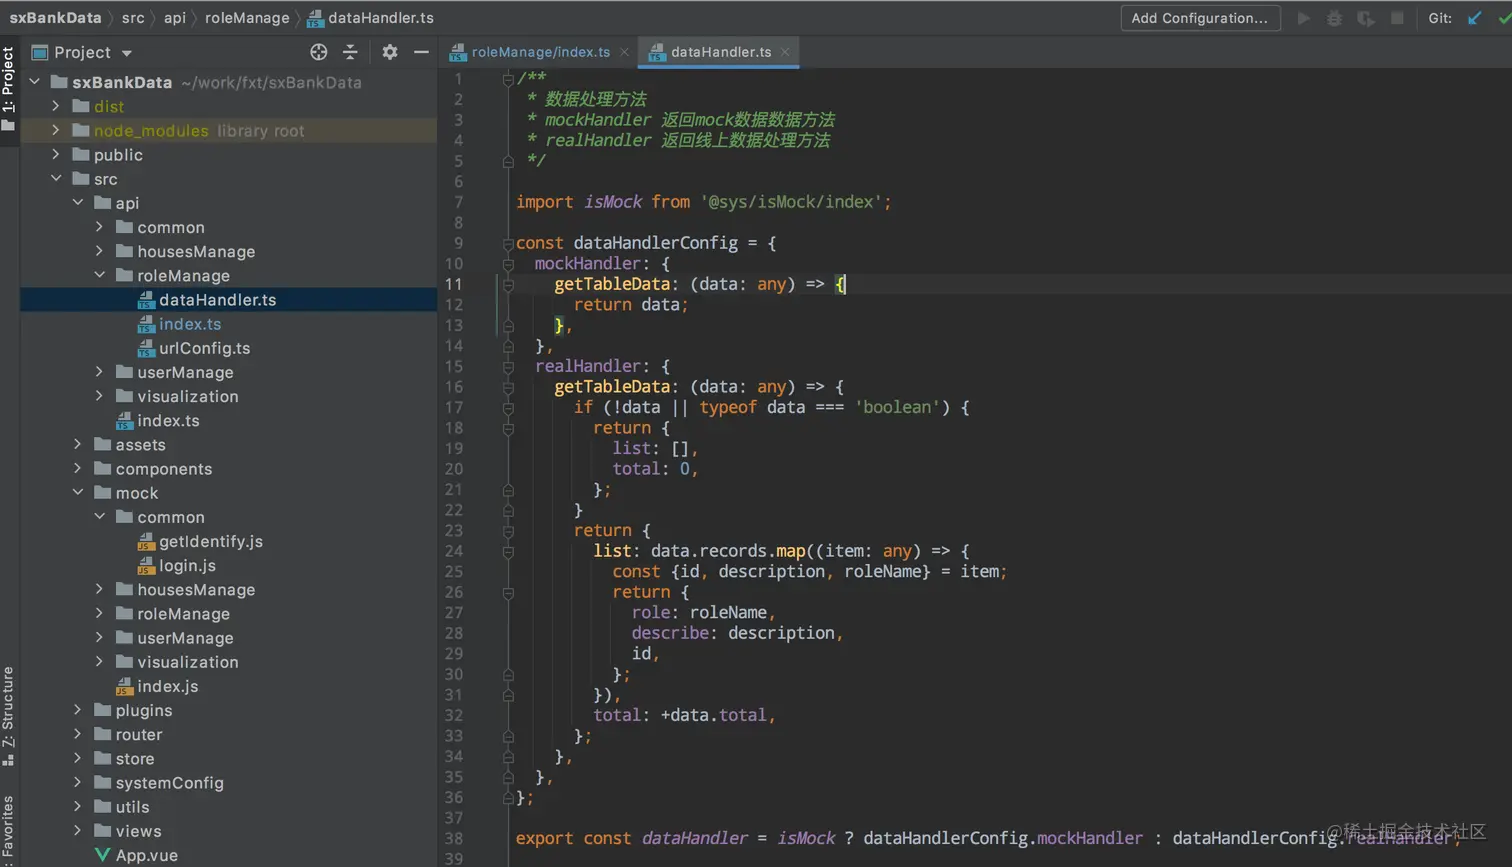1512x867 pixels.
Task: Click the Run play icon
Action: point(1303,18)
